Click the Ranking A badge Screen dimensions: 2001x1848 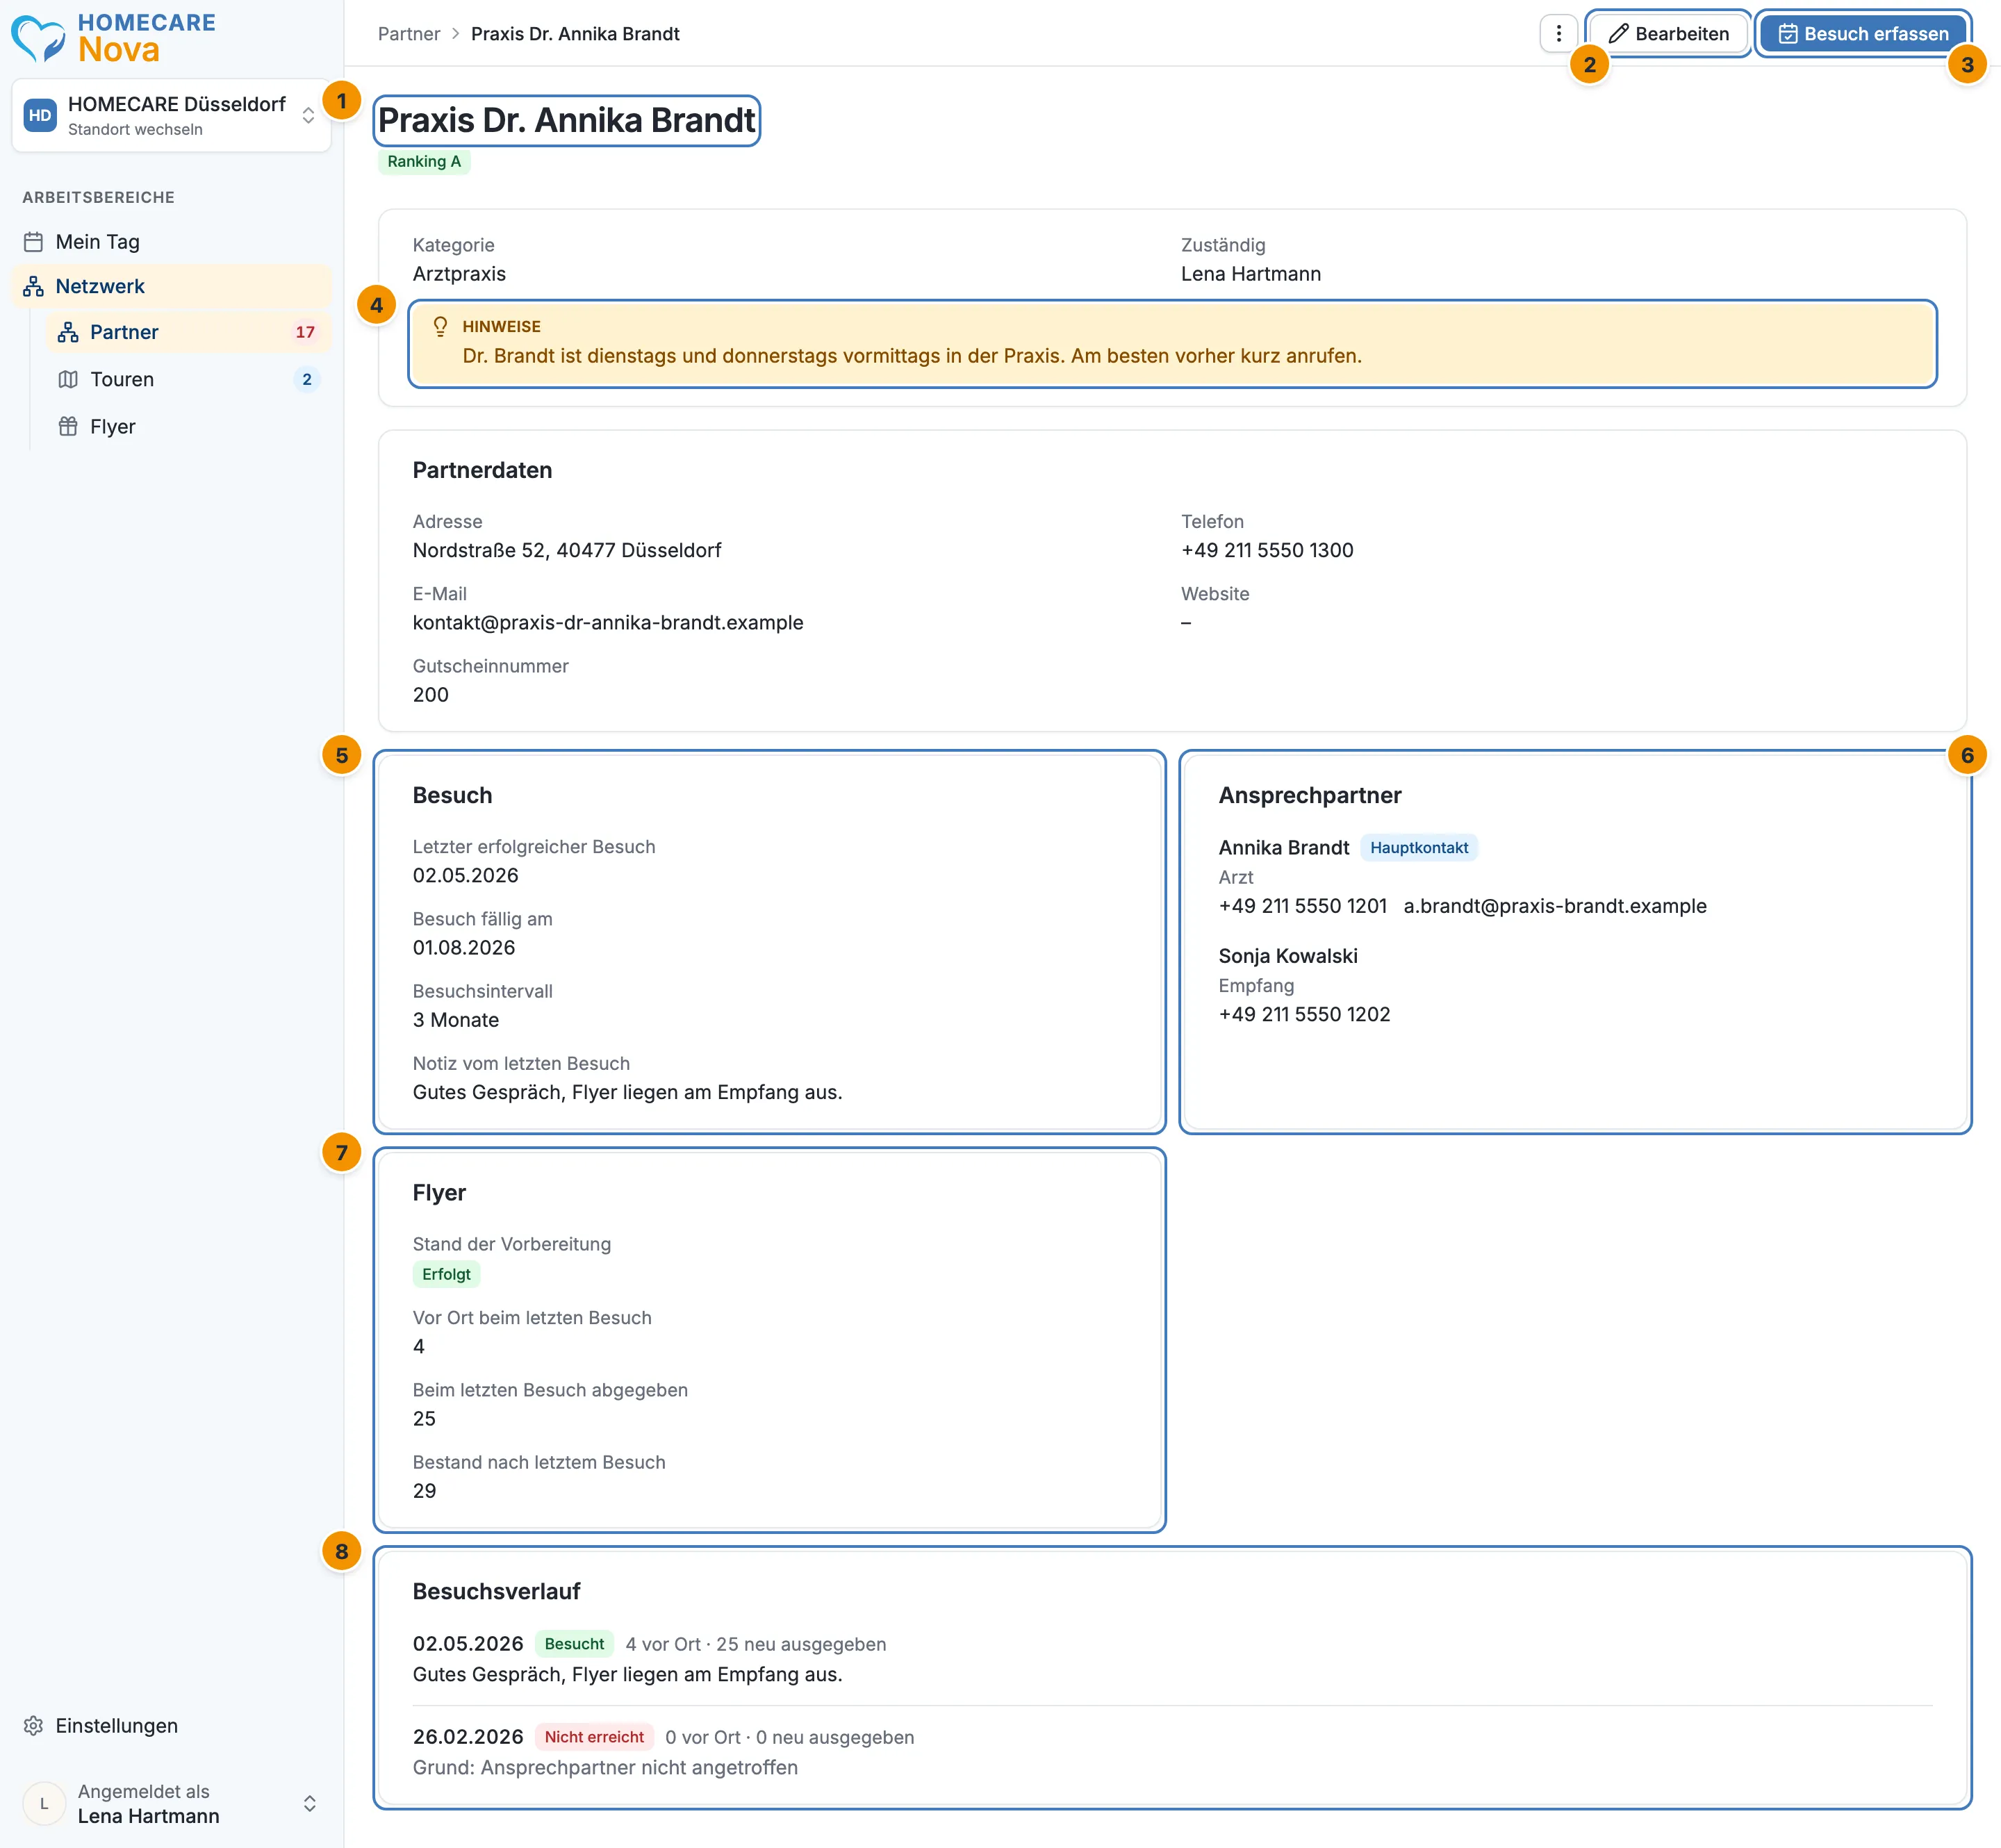424,162
